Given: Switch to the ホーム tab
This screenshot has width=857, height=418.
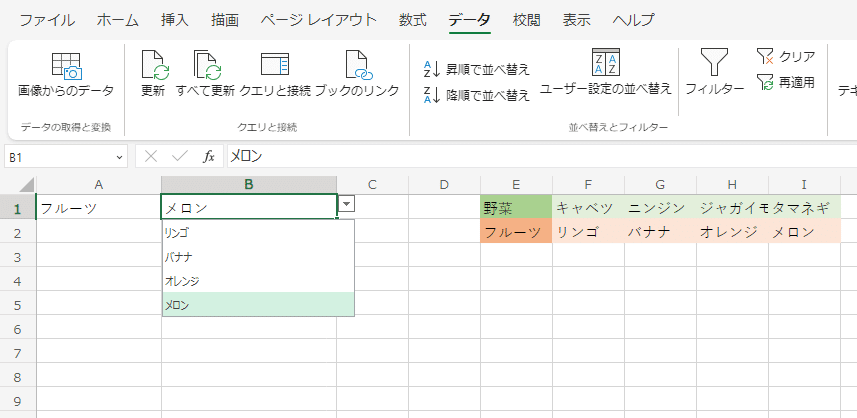Looking at the screenshot, I should click(x=118, y=20).
